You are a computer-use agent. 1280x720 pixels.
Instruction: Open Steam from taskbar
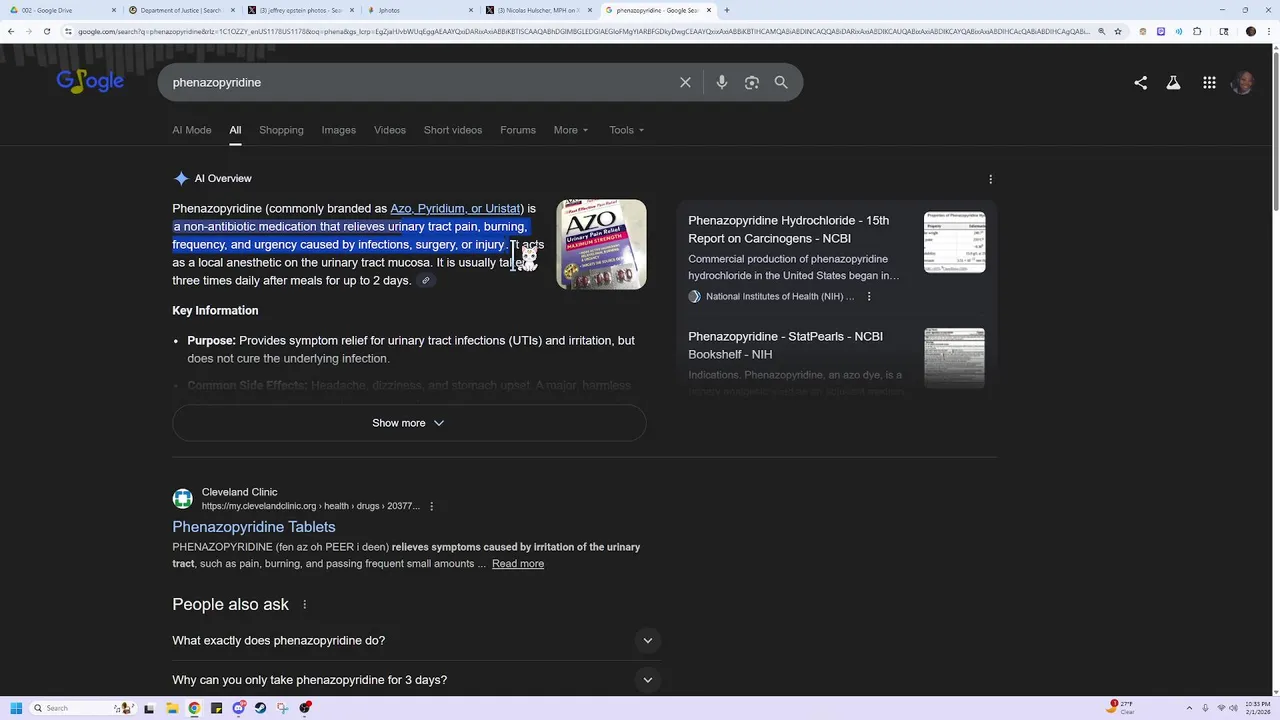click(x=261, y=708)
